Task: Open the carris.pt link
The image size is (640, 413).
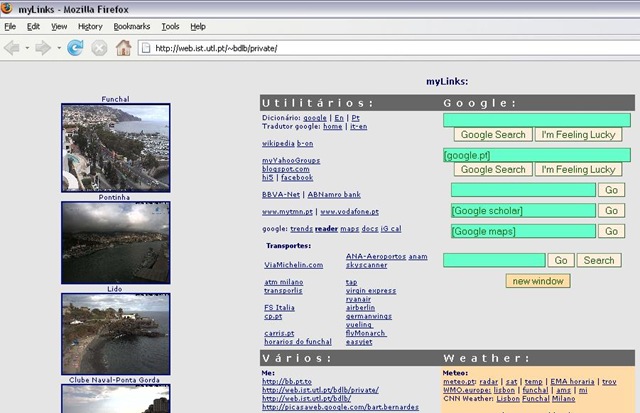Action: 279,333
